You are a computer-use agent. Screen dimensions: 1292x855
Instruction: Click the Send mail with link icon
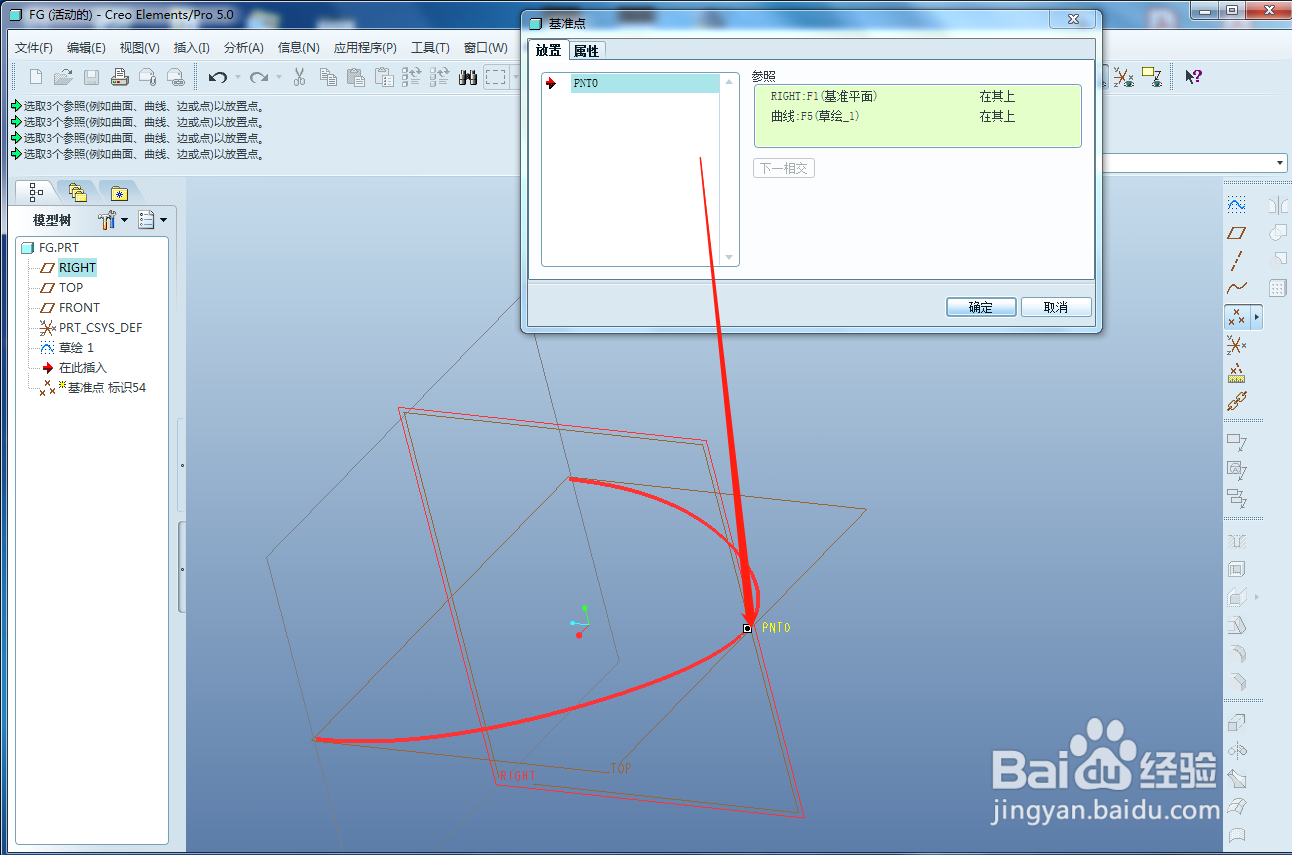coord(175,77)
